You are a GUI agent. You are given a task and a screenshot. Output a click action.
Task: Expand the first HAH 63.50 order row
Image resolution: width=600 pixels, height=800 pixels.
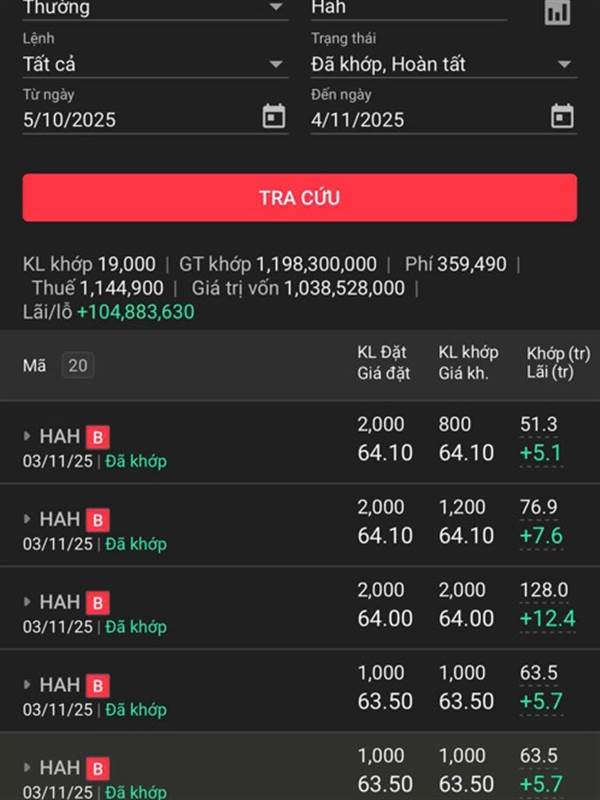(28, 686)
